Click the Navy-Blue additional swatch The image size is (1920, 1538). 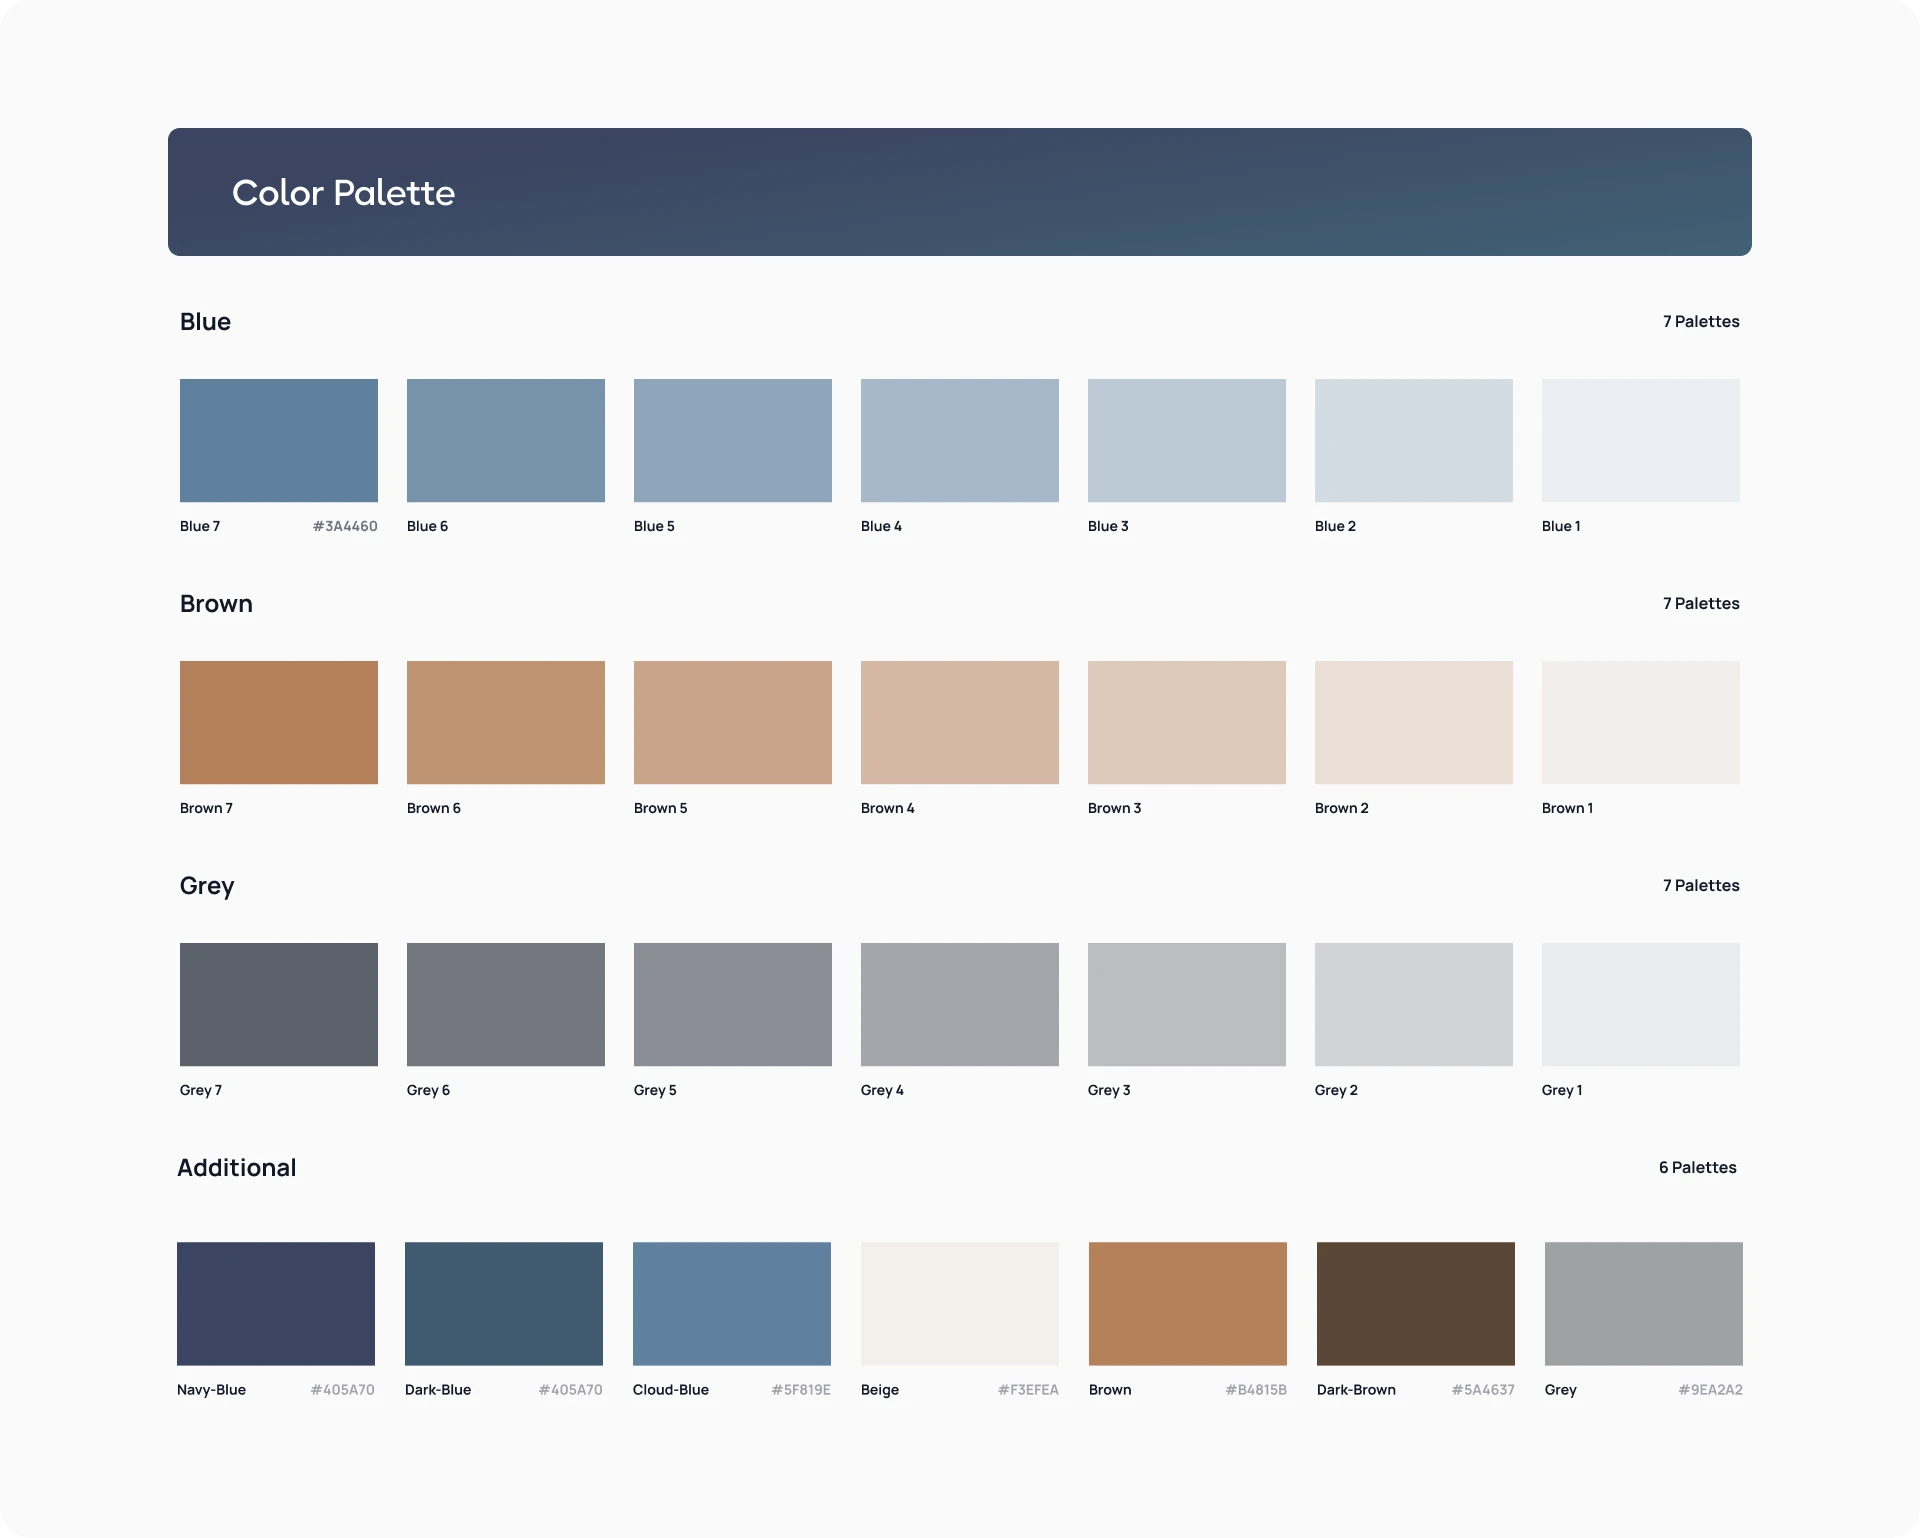[x=276, y=1303]
